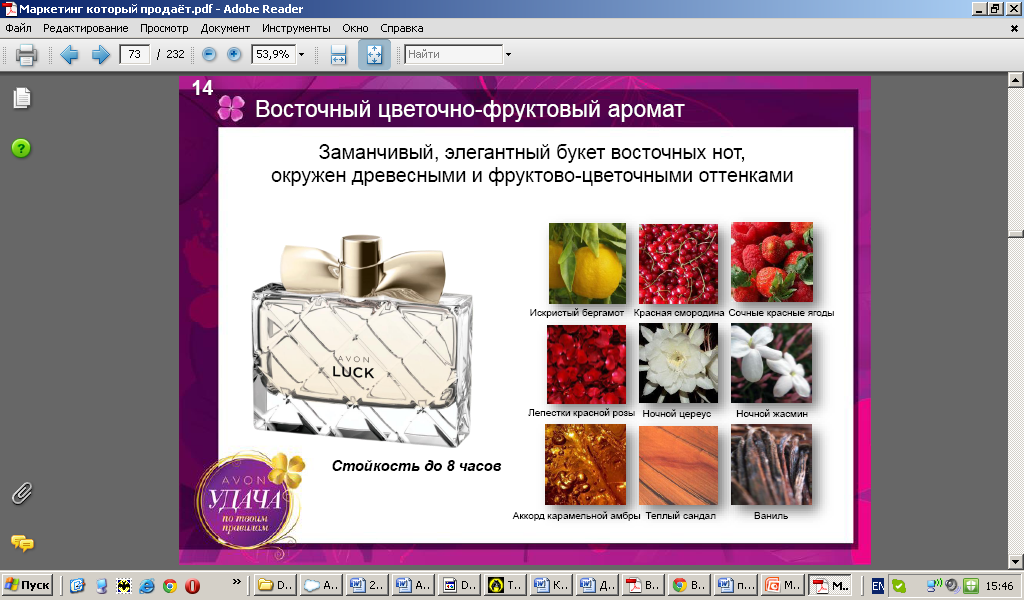
Task: Click the text Стойкость до 8 часов
Action: click(417, 466)
